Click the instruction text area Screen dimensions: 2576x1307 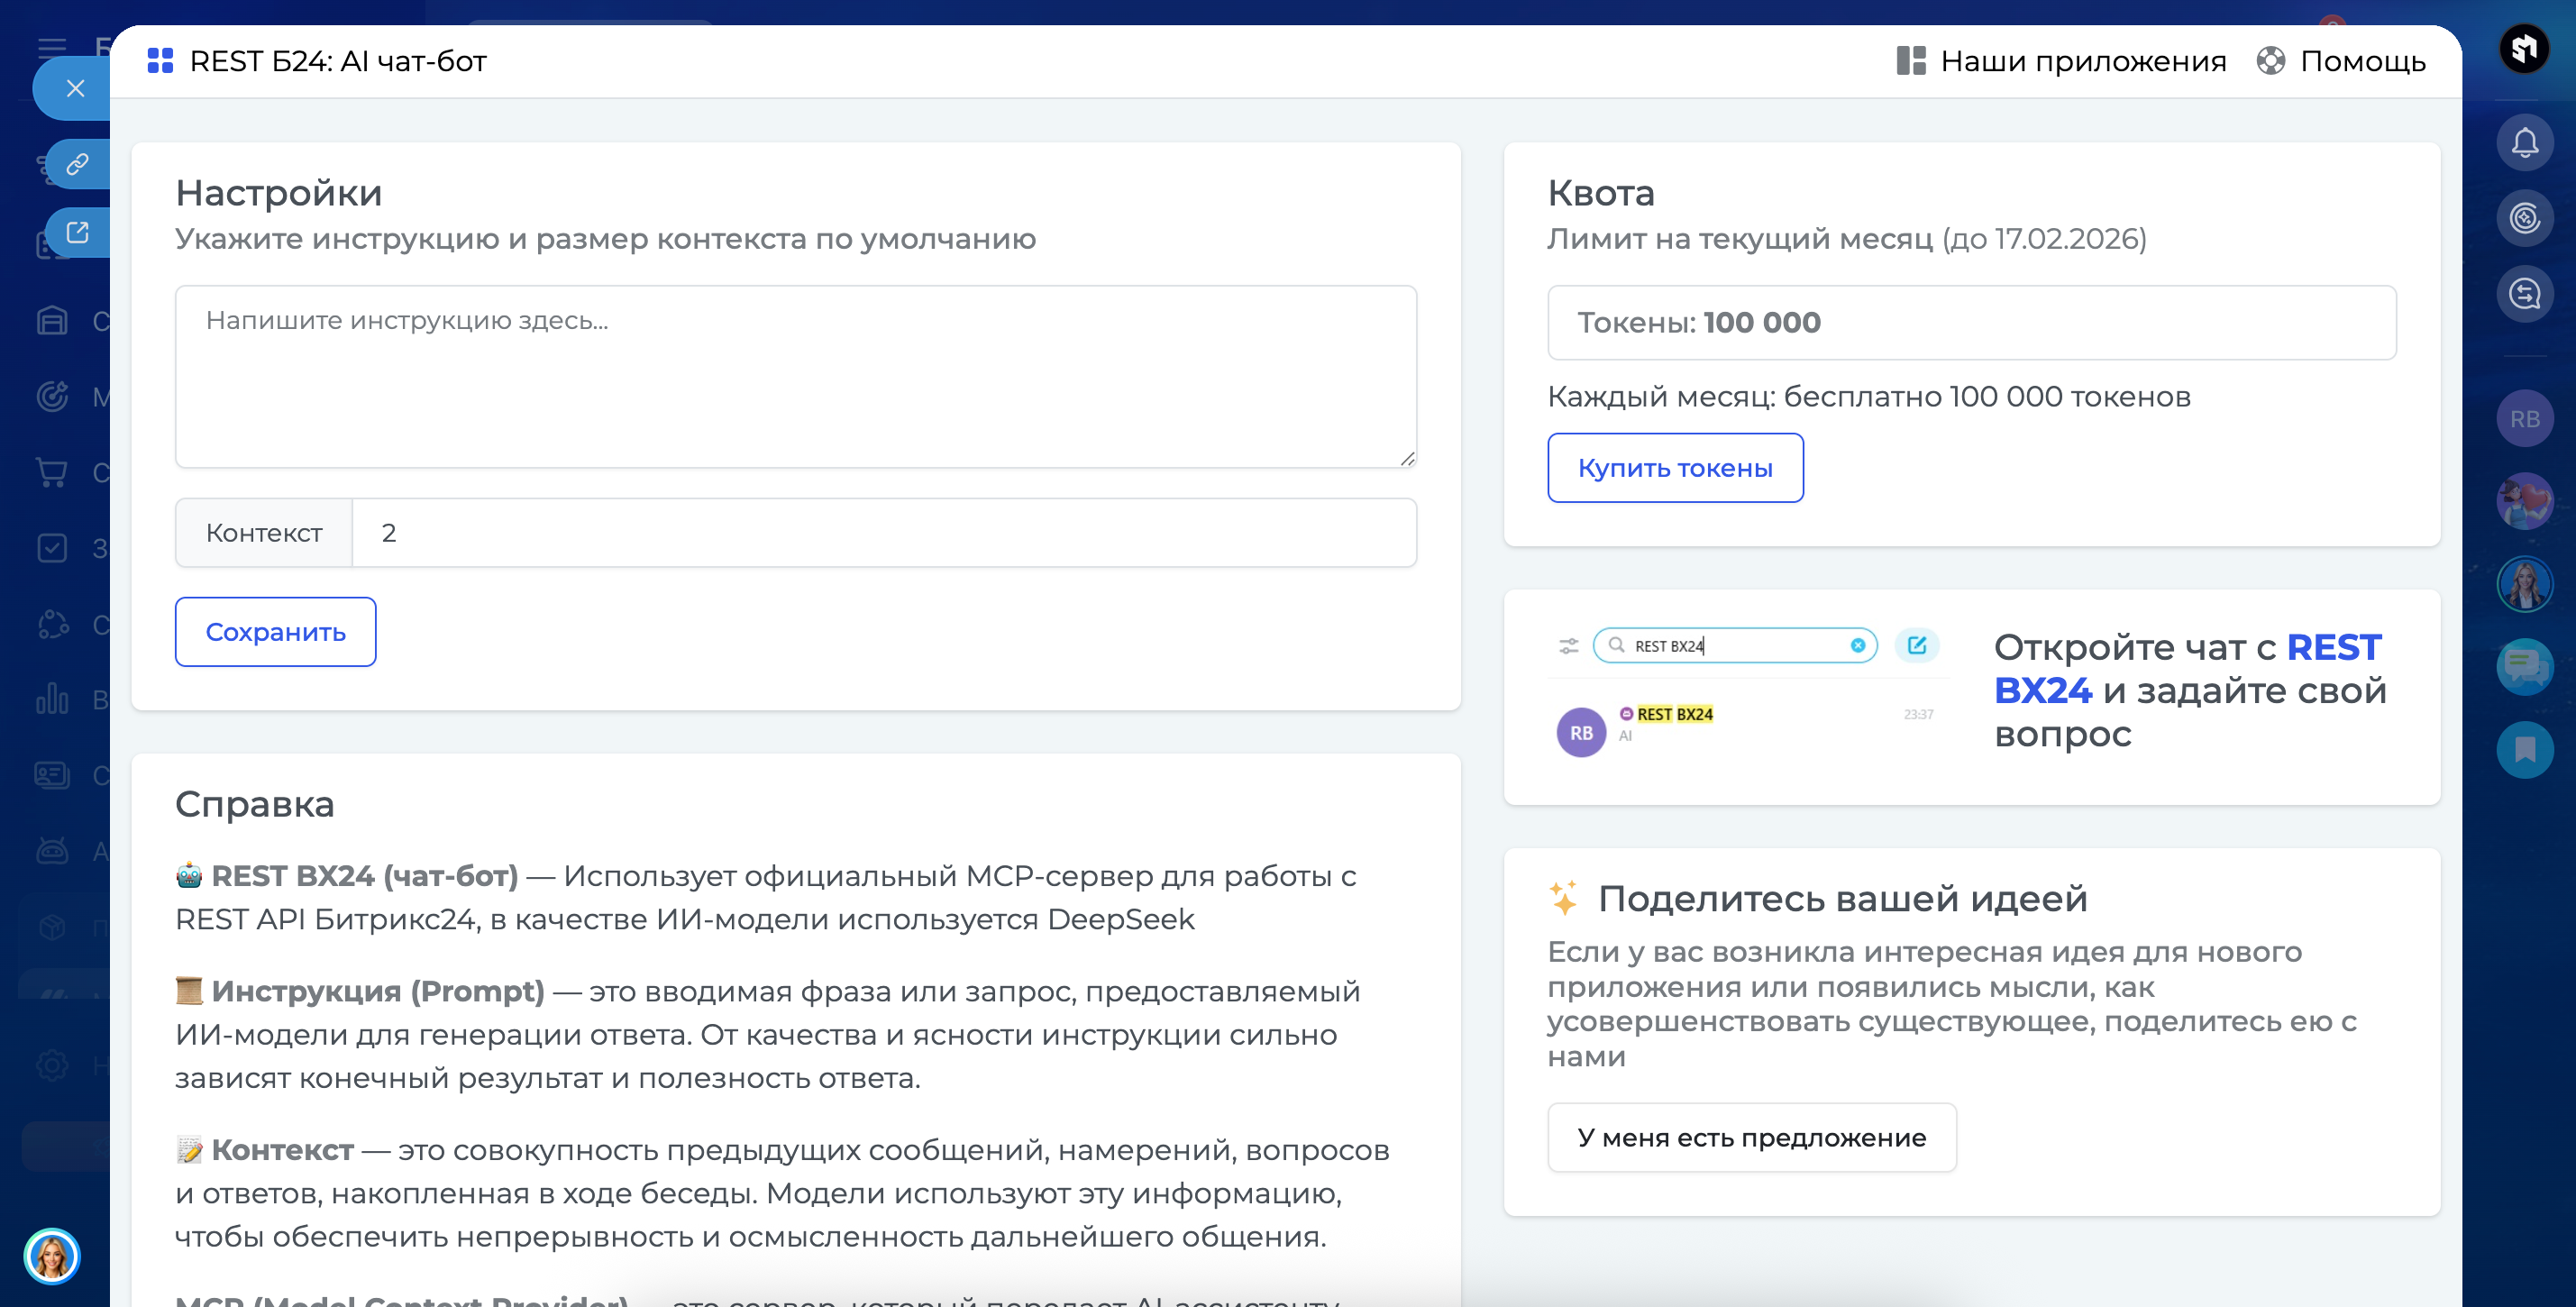point(795,377)
